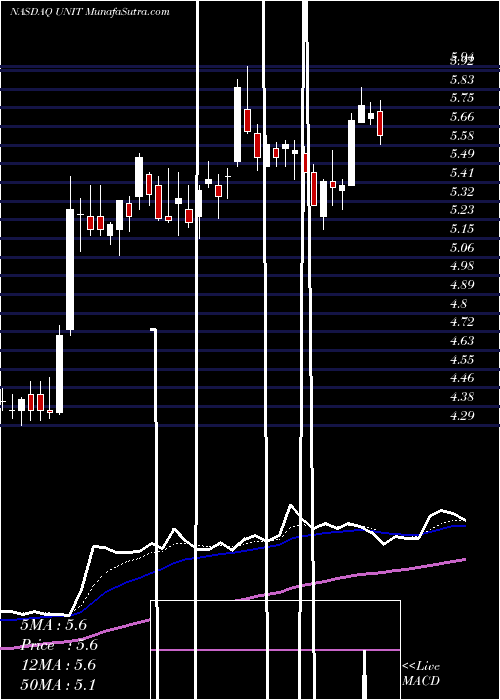Click the 5.15 price axis label
Screen dimensions: 500x700
[462, 229]
